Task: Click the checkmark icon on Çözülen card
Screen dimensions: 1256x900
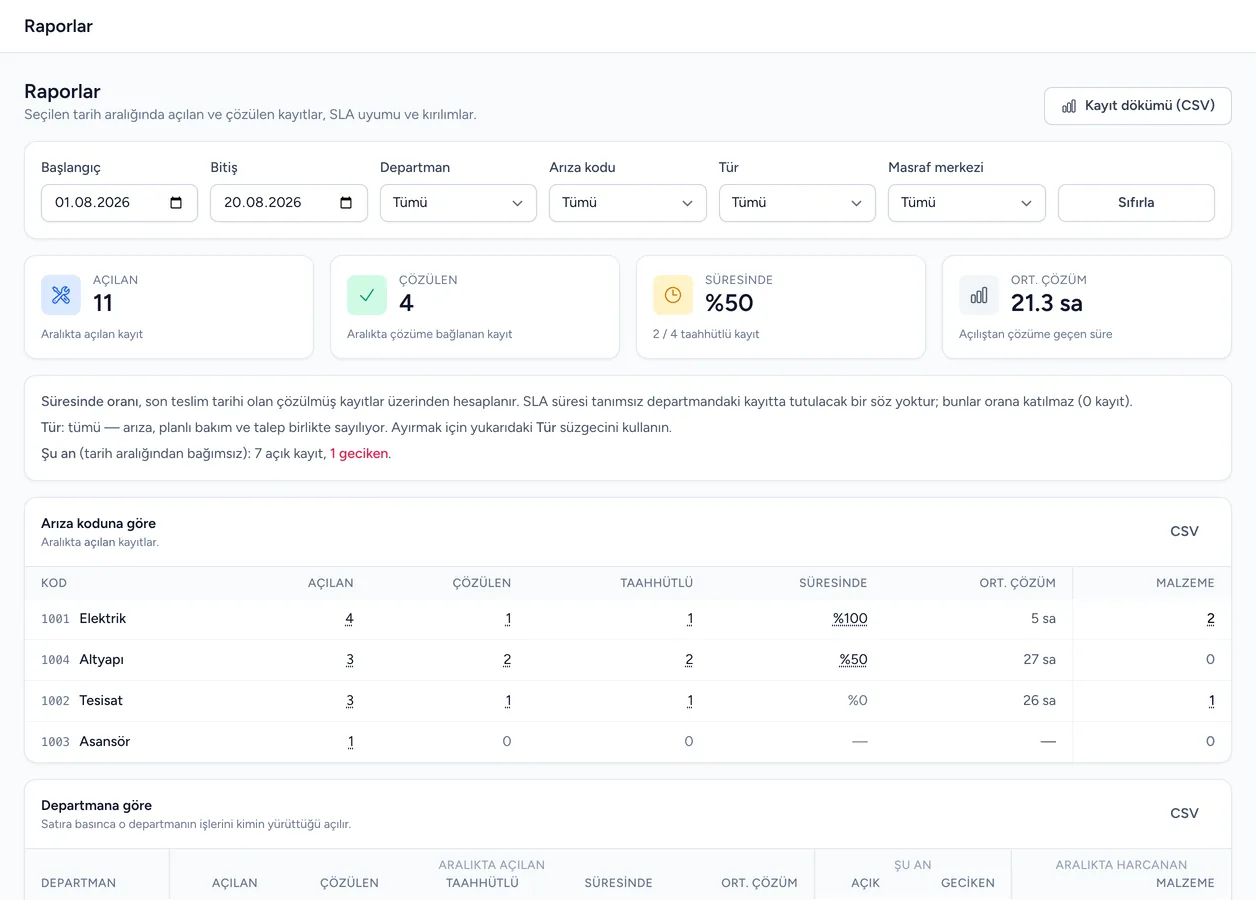Action: point(367,295)
